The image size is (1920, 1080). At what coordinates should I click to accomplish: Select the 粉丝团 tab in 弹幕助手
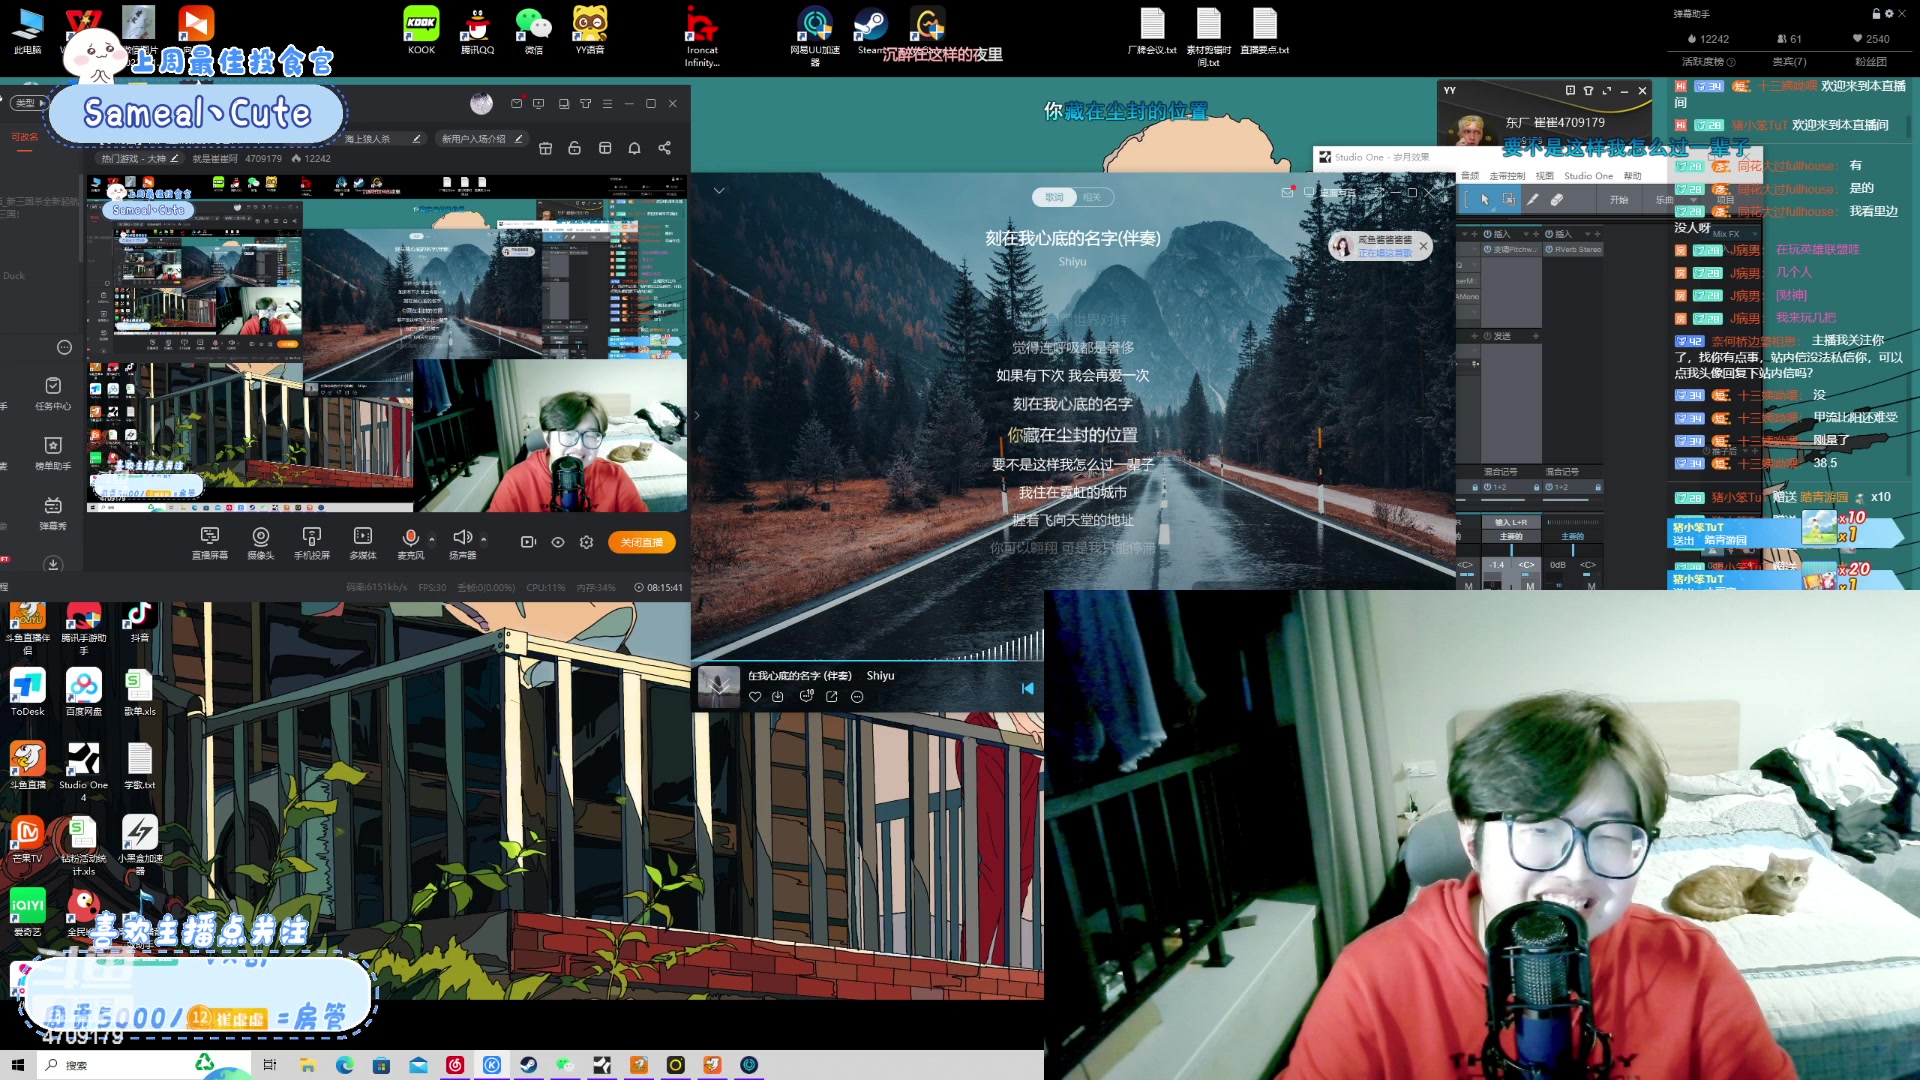[1871, 62]
